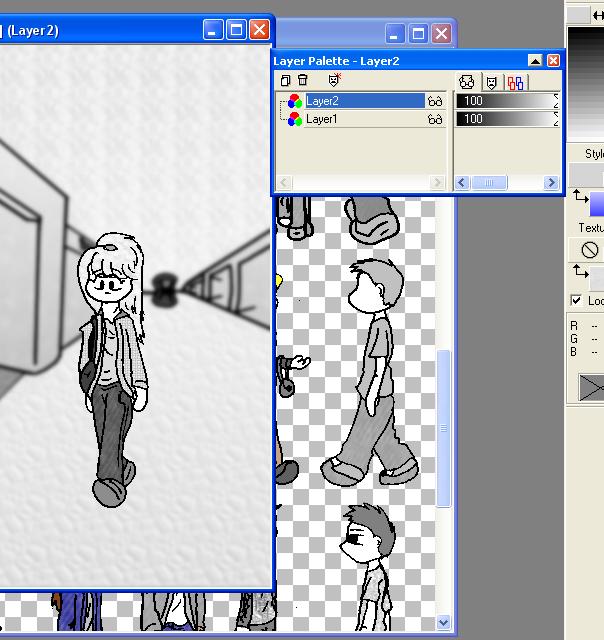This screenshot has height=640, width=604.
Task: Toggle the Lock checkbox in color panel
Action: (576, 300)
